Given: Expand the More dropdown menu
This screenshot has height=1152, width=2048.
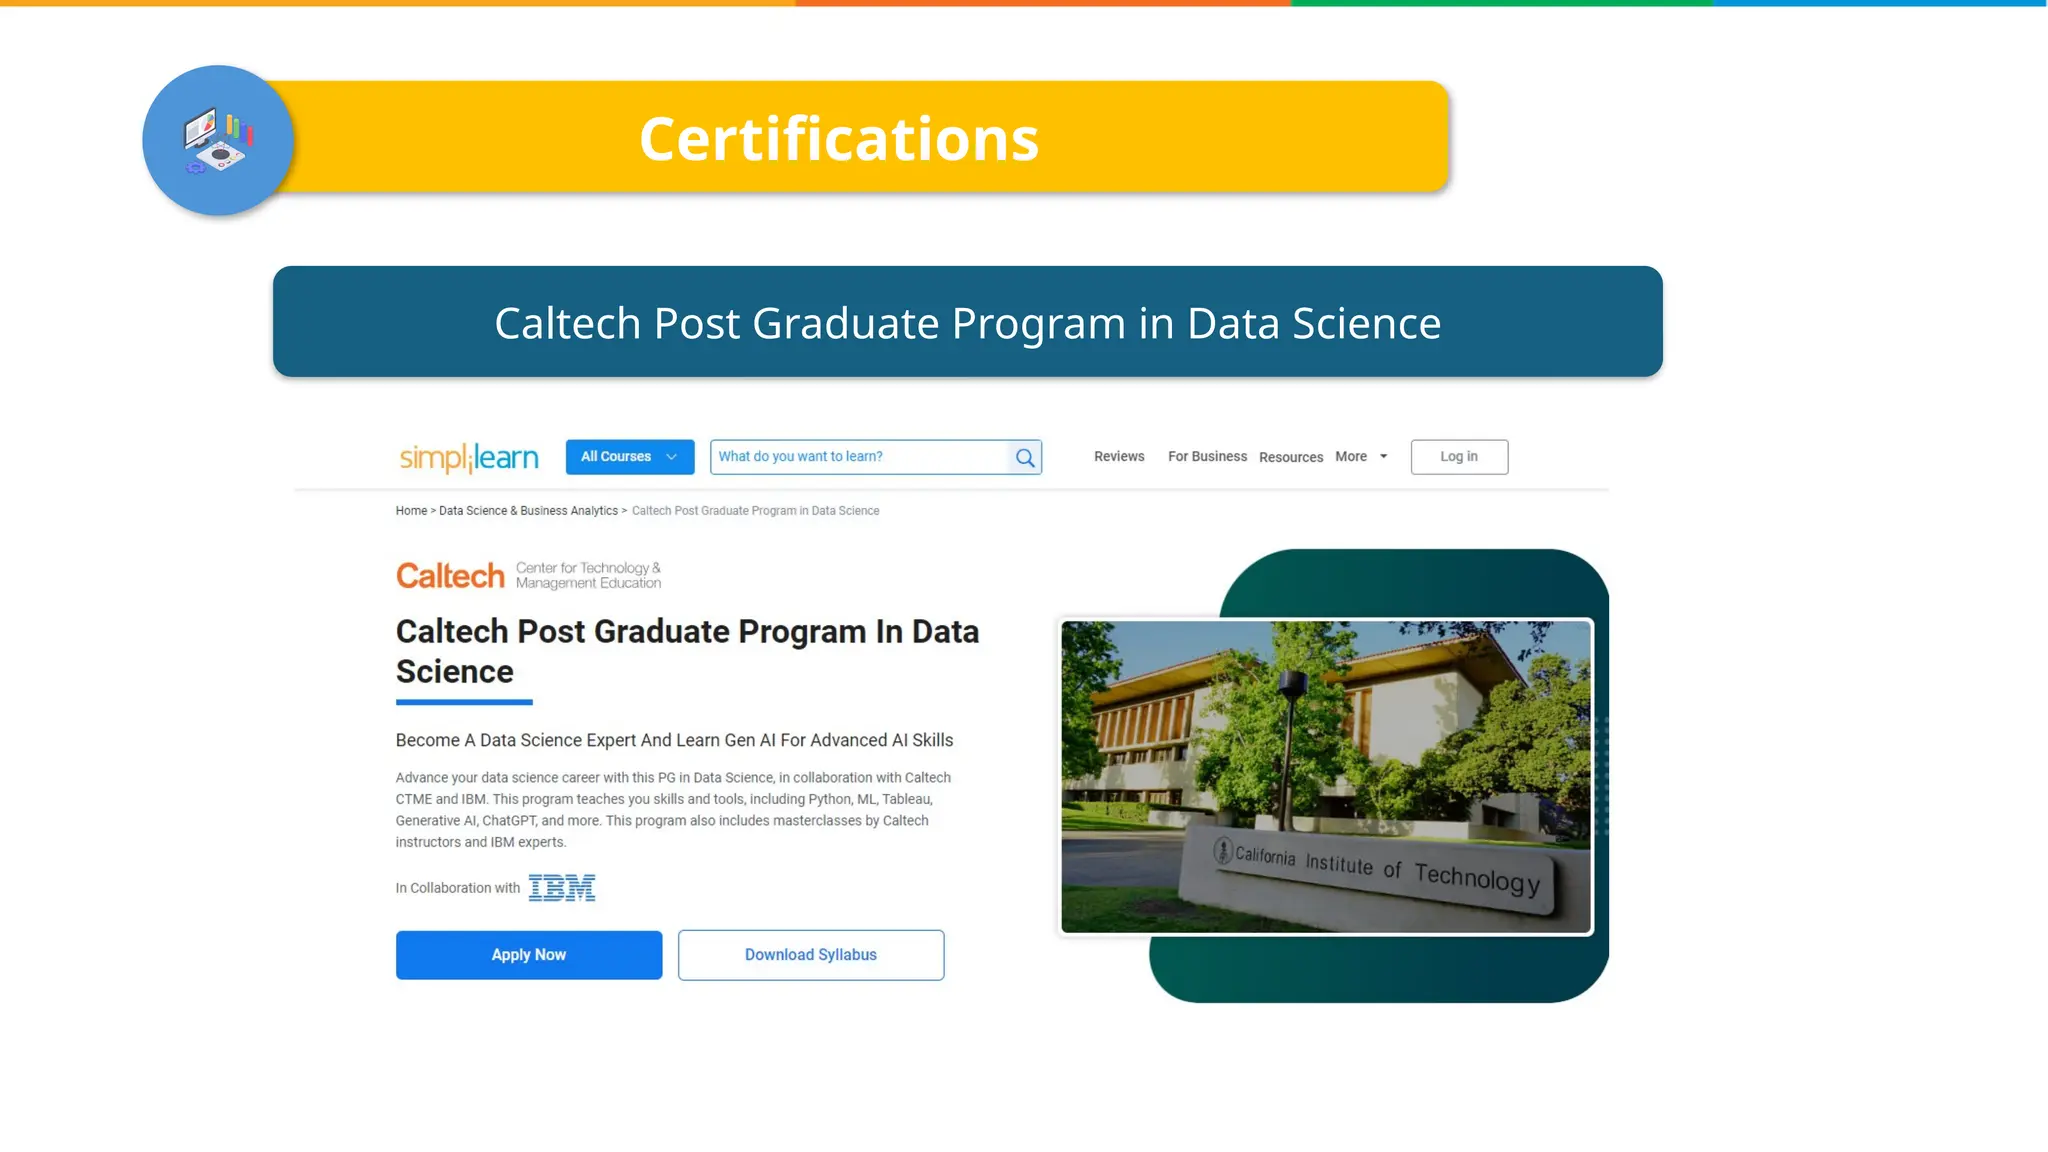Looking at the screenshot, I should click(x=1361, y=456).
